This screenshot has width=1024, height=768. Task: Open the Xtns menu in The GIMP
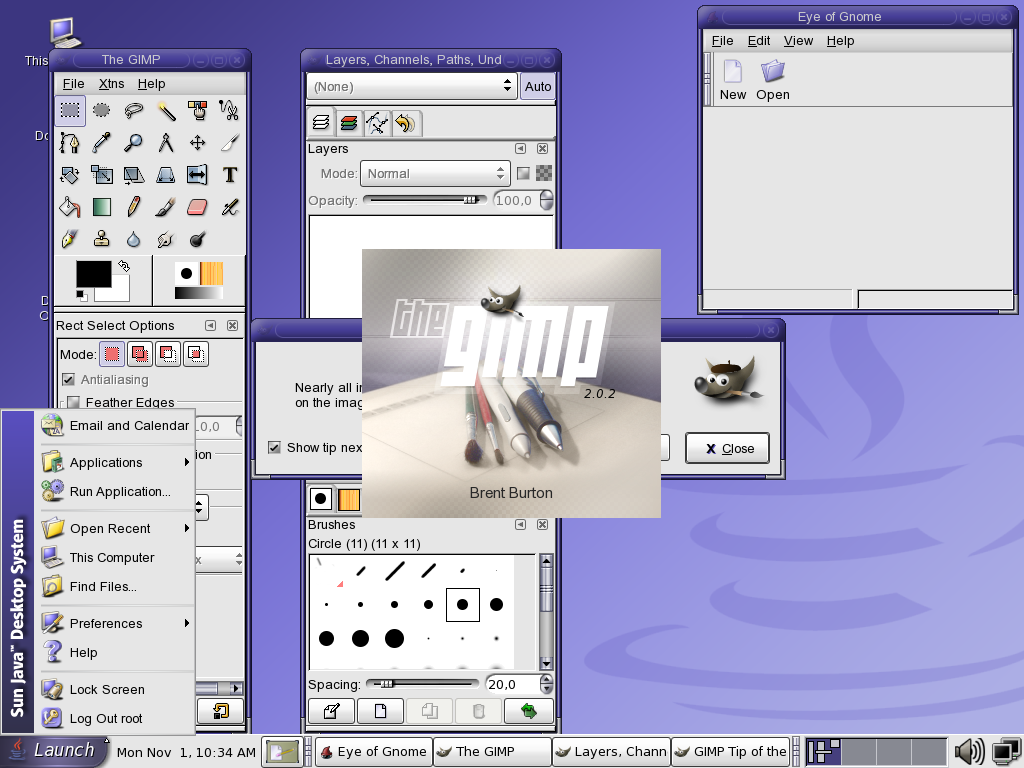point(112,84)
